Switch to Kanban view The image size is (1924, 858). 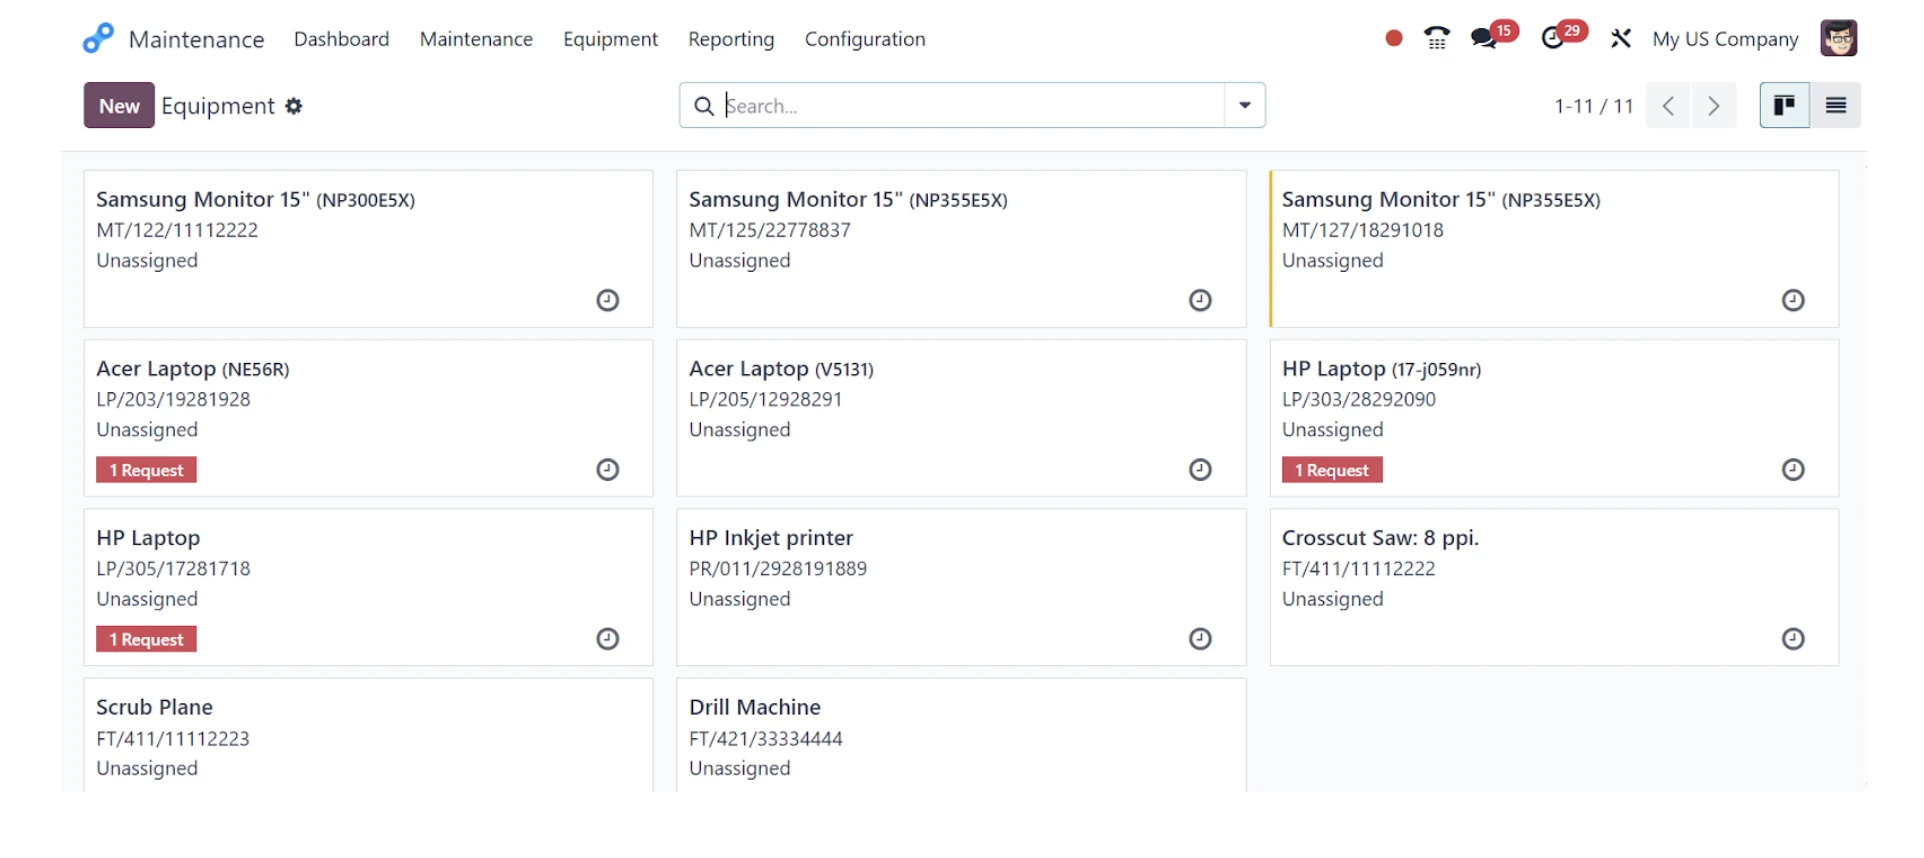pyautogui.click(x=1784, y=105)
